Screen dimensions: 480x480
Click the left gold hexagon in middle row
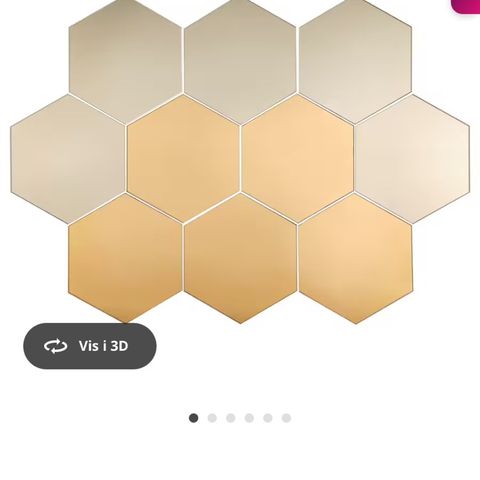coord(183,159)
